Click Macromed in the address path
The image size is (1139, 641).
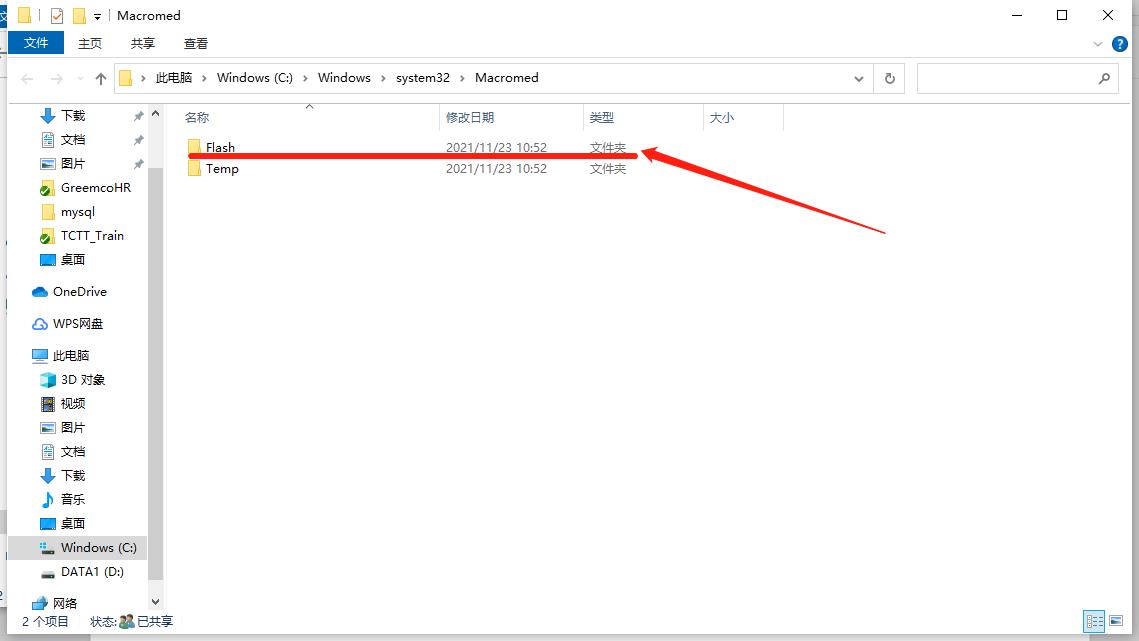tap(506, 78)
